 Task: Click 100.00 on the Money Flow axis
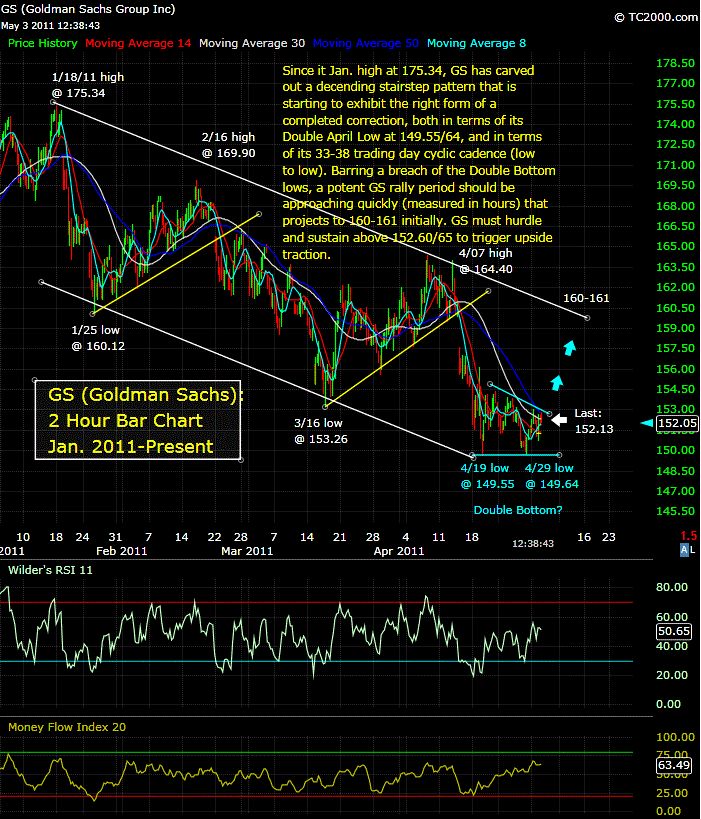675,737
